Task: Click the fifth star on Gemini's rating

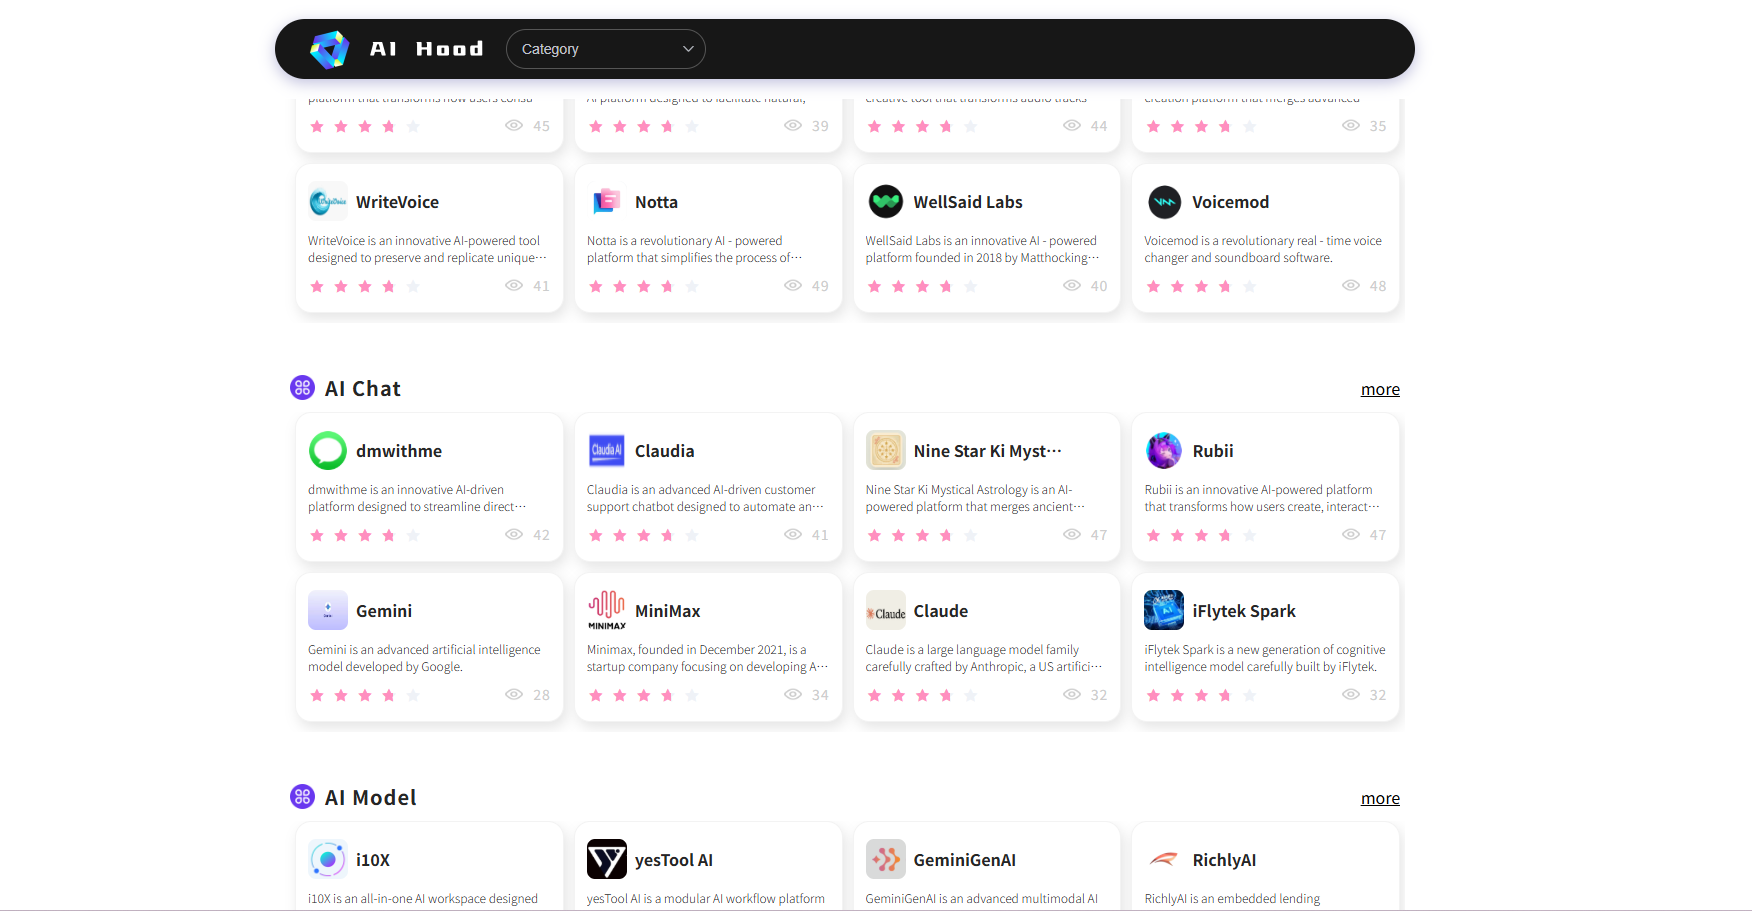Action: coord(413,695)
